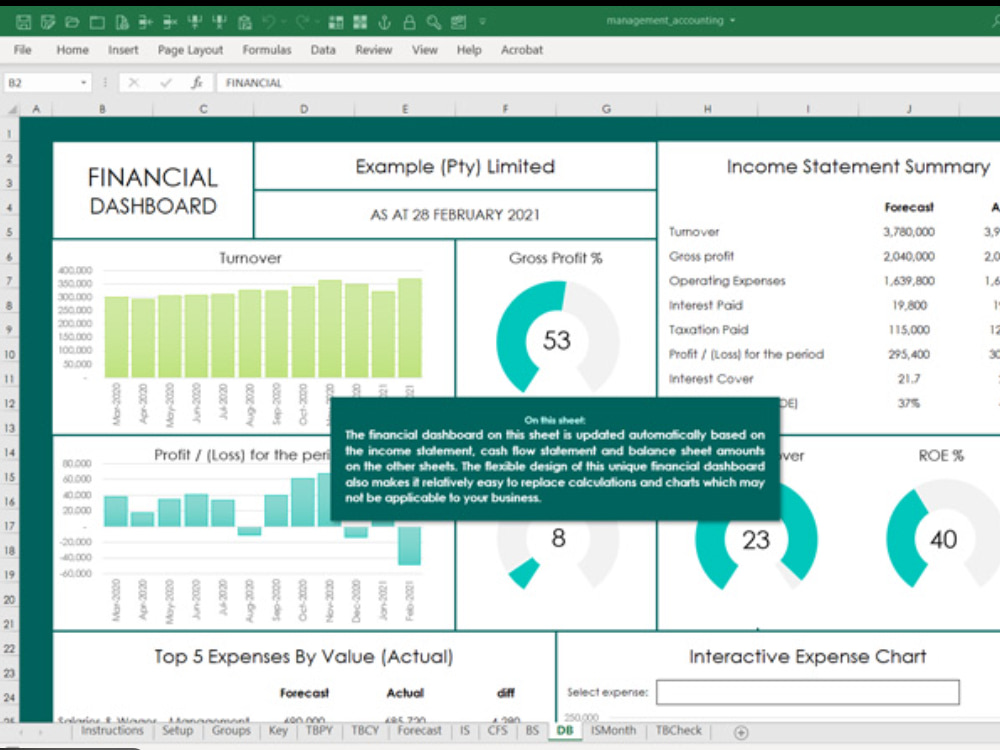Viewport: 1000px width, 750px height.
Task: Click the FINANCIAL DASHBOARD title cell
Action: pyautogui.click(x=153, y=191)
